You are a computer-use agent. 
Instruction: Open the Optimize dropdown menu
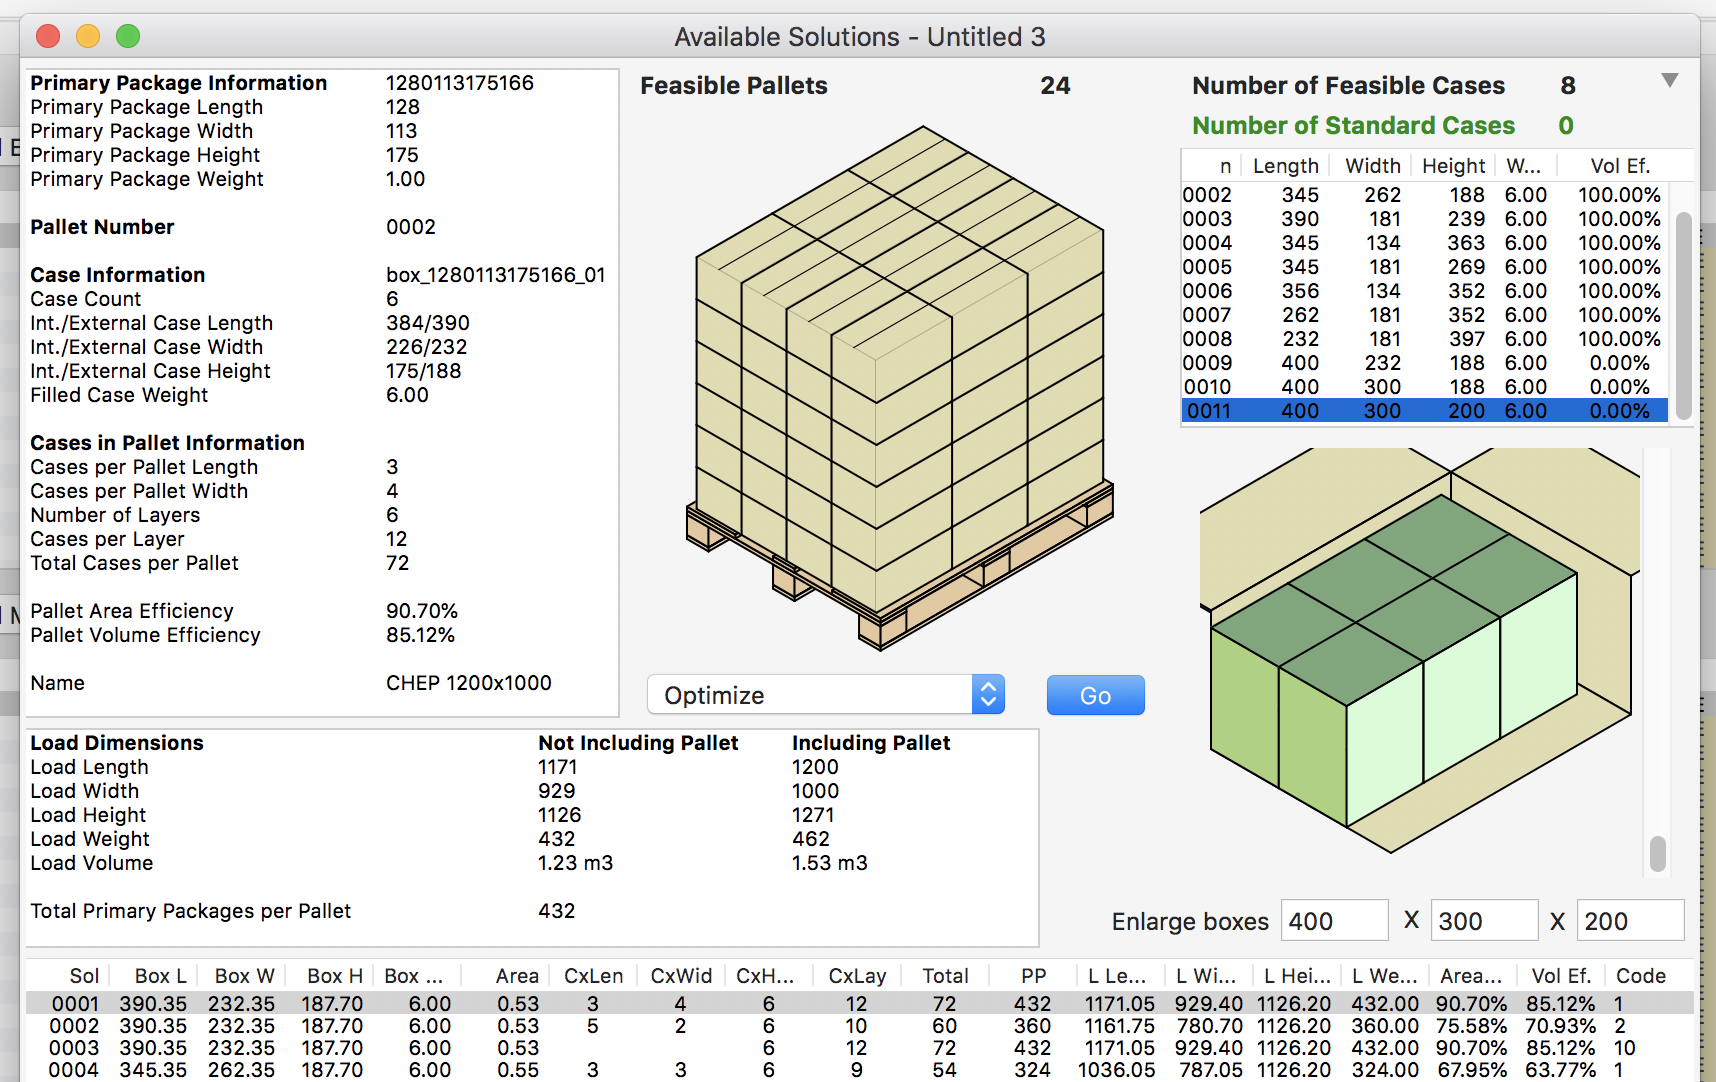pos(825,695)
